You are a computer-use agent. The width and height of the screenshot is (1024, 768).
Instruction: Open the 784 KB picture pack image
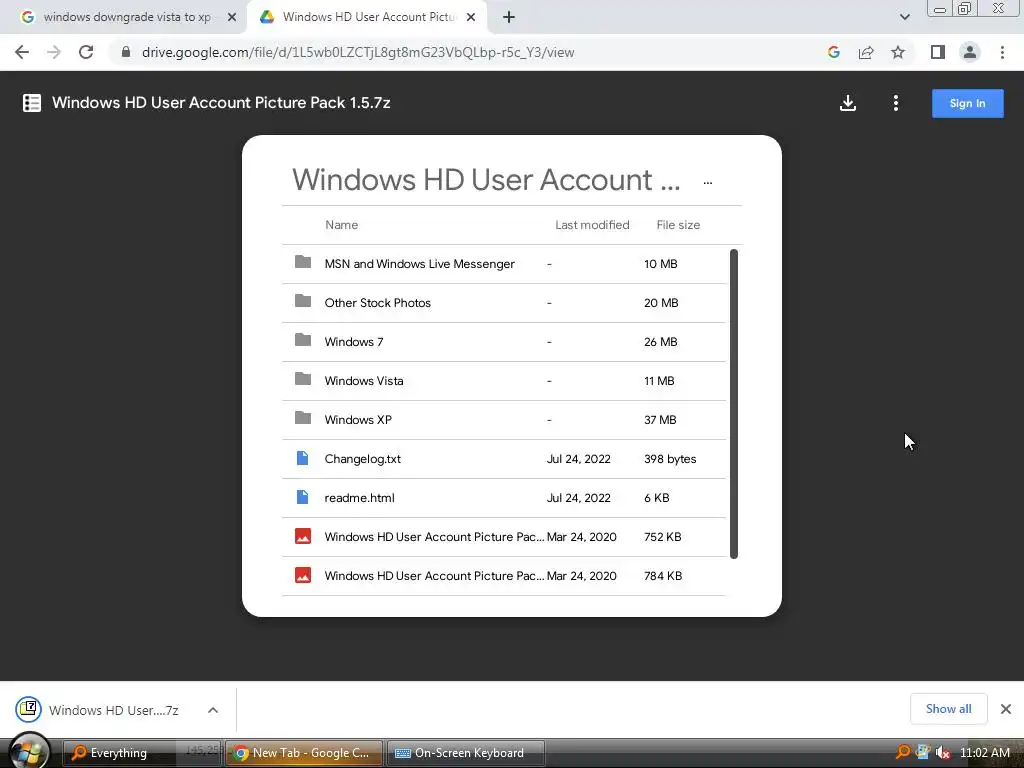point(504,575)
